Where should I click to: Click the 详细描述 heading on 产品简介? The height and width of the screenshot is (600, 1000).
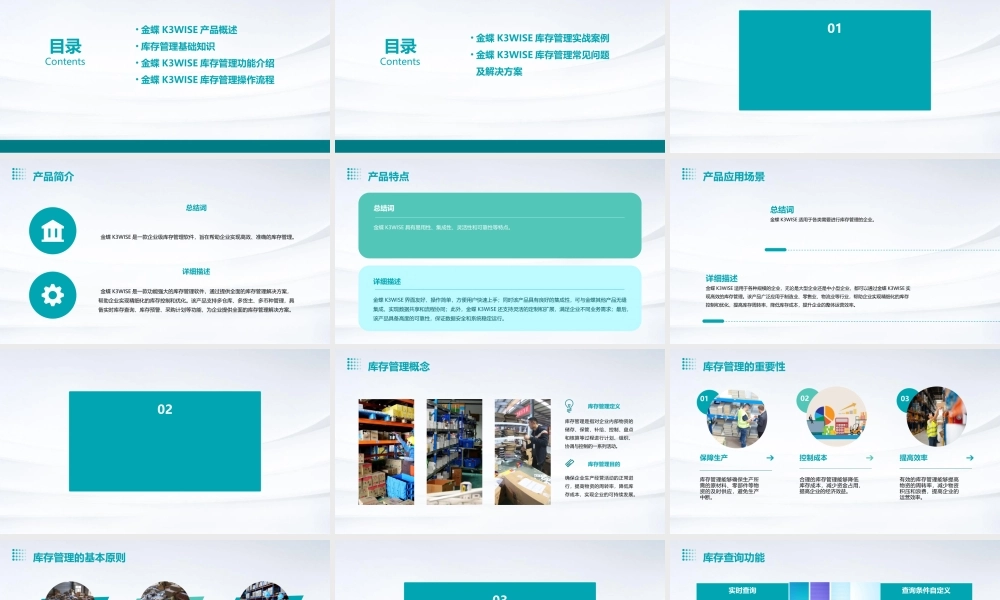[196, 271]
